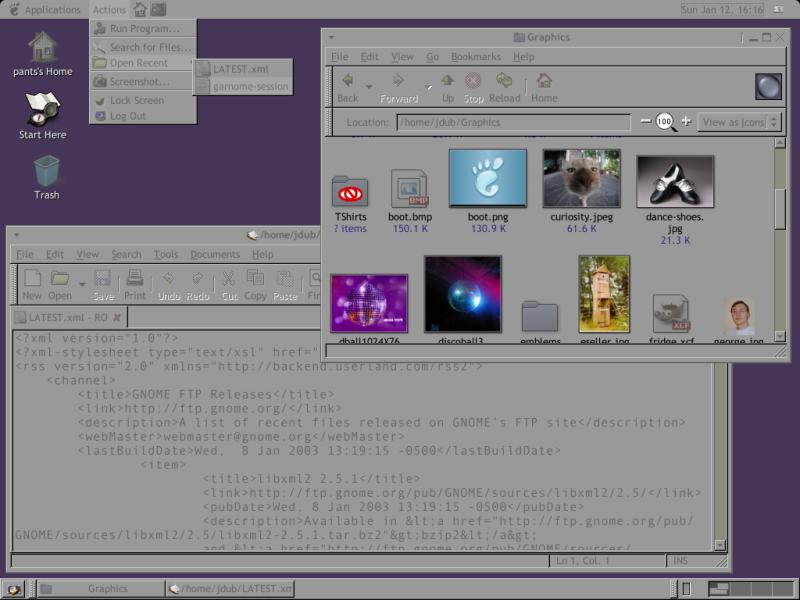Select LATEST.xml from Open Recent submenu

coord(243,68)
